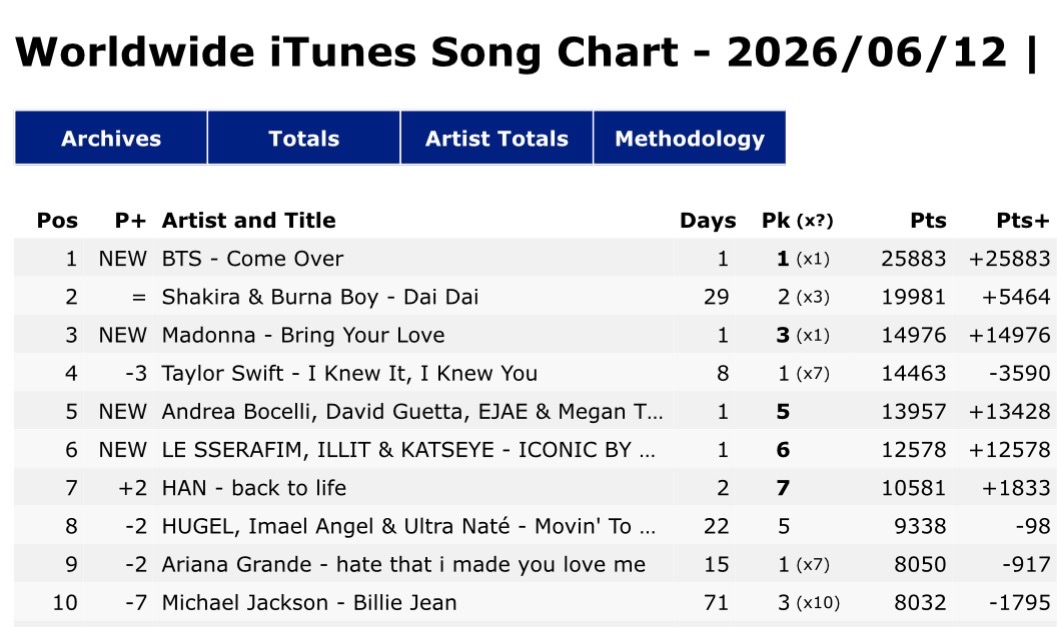This screenshot has height=627, width=1057.
Task: Open the Totals tab
Action: click(303, 138)
